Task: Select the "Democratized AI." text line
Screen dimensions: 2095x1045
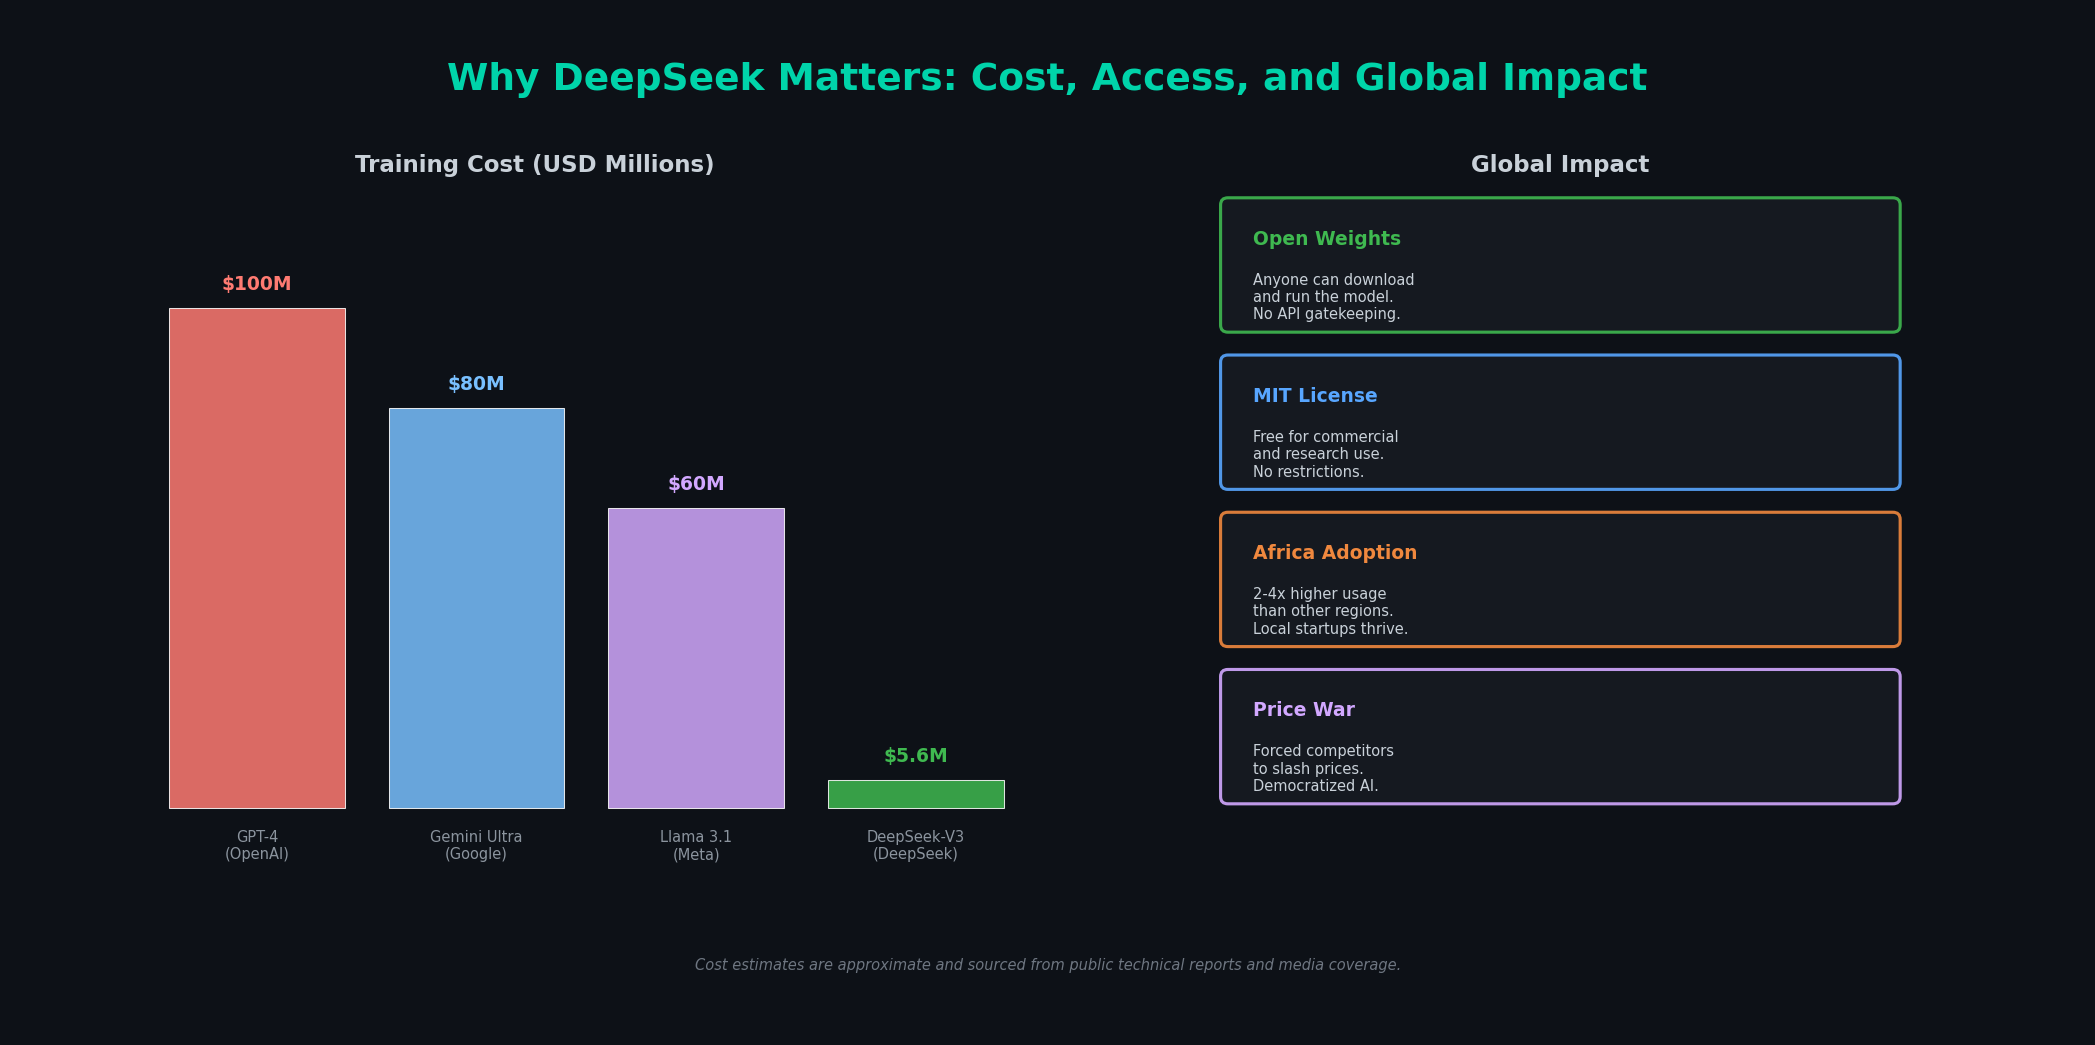Action: point(1316,786)
